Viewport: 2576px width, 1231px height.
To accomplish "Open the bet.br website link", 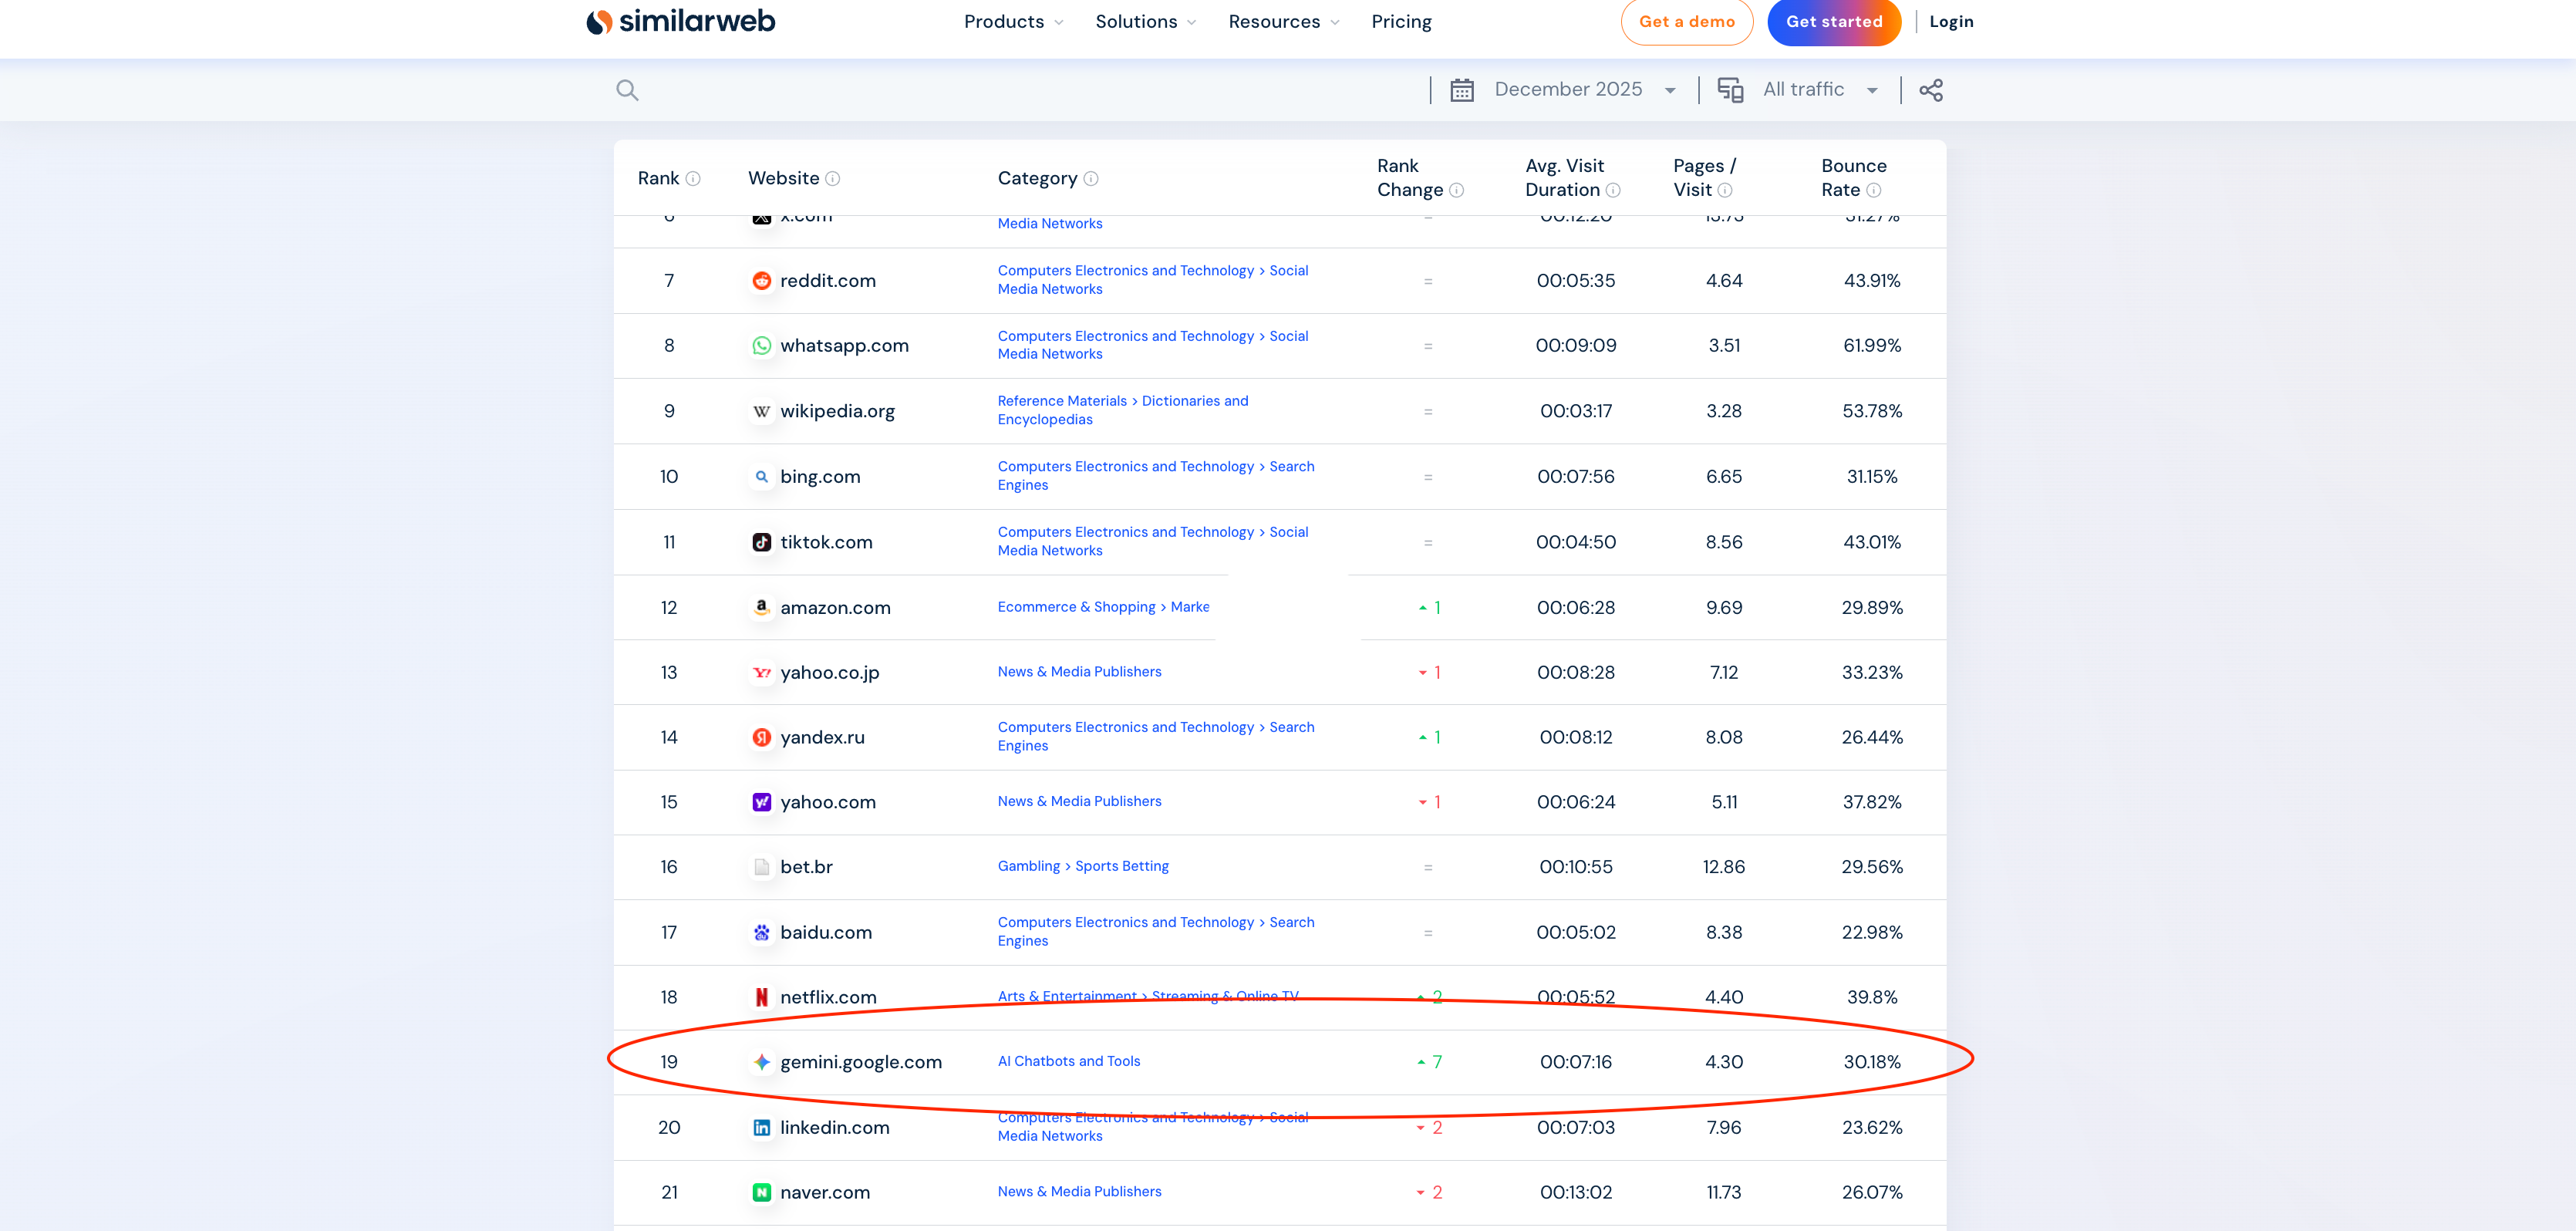I will pos(806,868).
